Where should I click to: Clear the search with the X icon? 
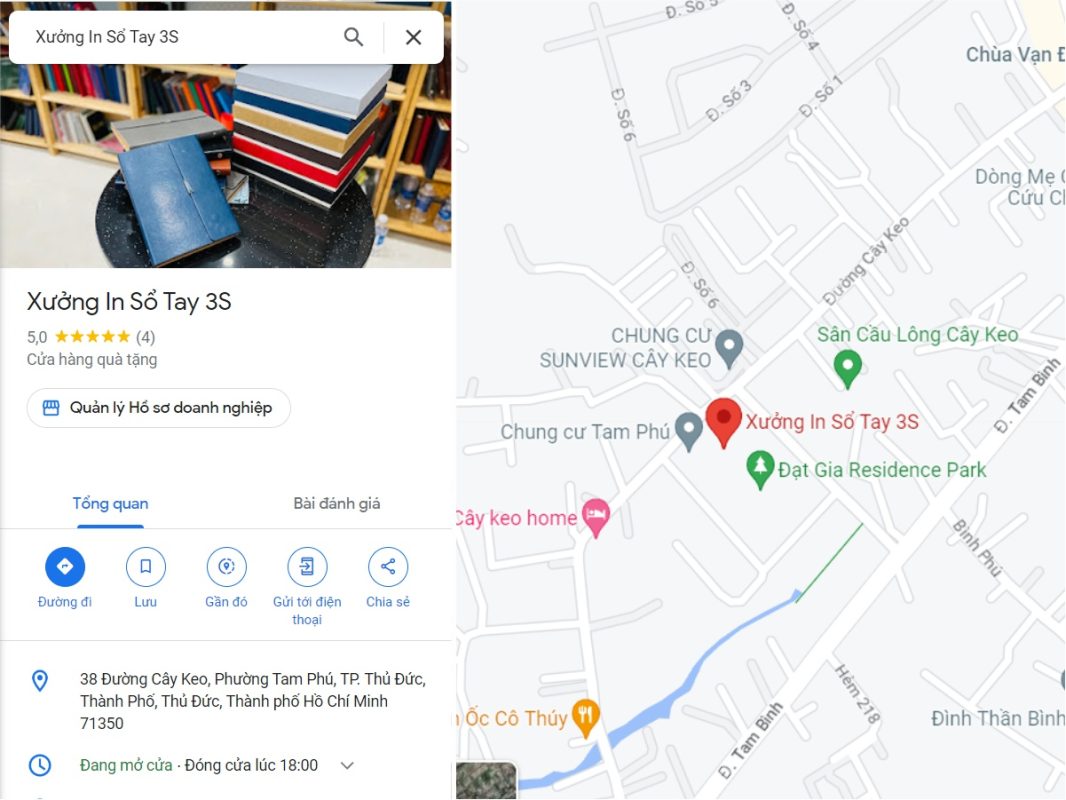point(413,37)
